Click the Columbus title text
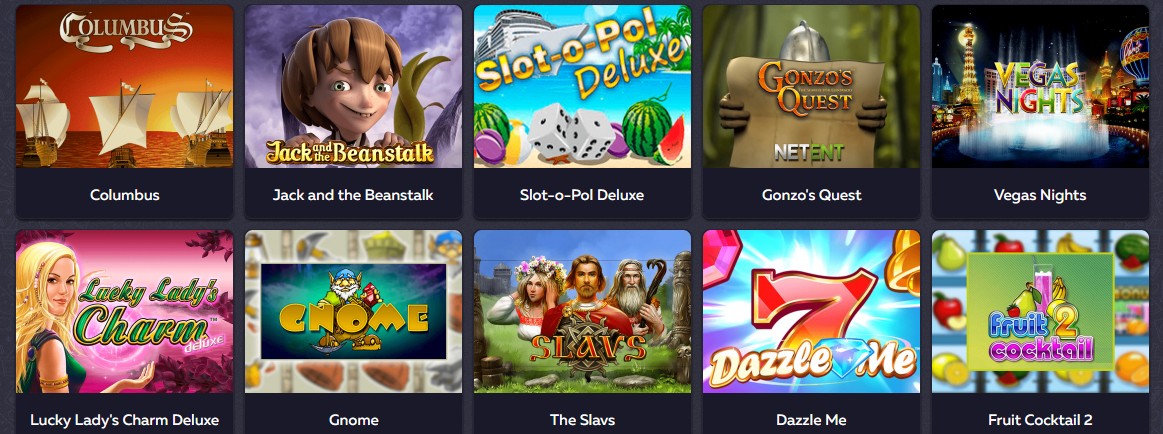The width and height of the screenshot is (1163, 434). point(125,195)
